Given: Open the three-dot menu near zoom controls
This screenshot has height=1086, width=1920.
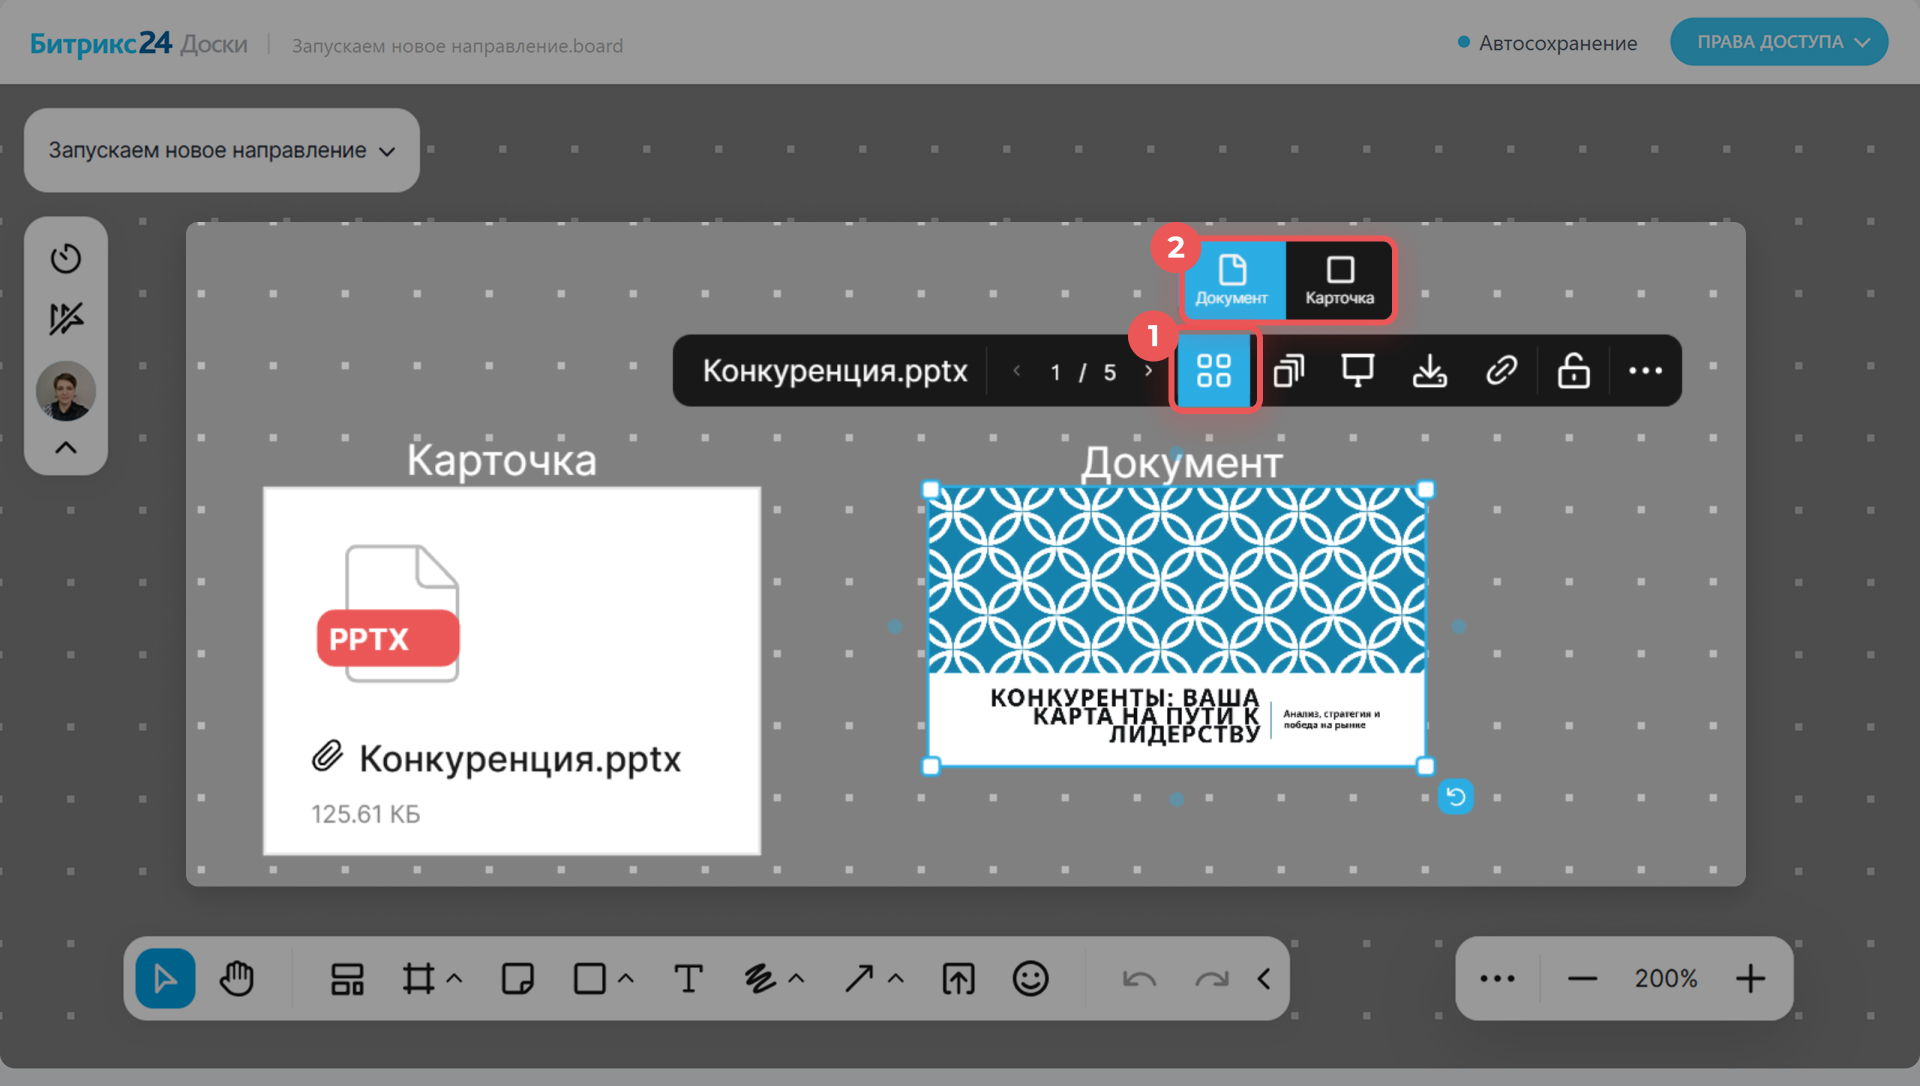Looking at the screenshot, I should click(1497, 978).
